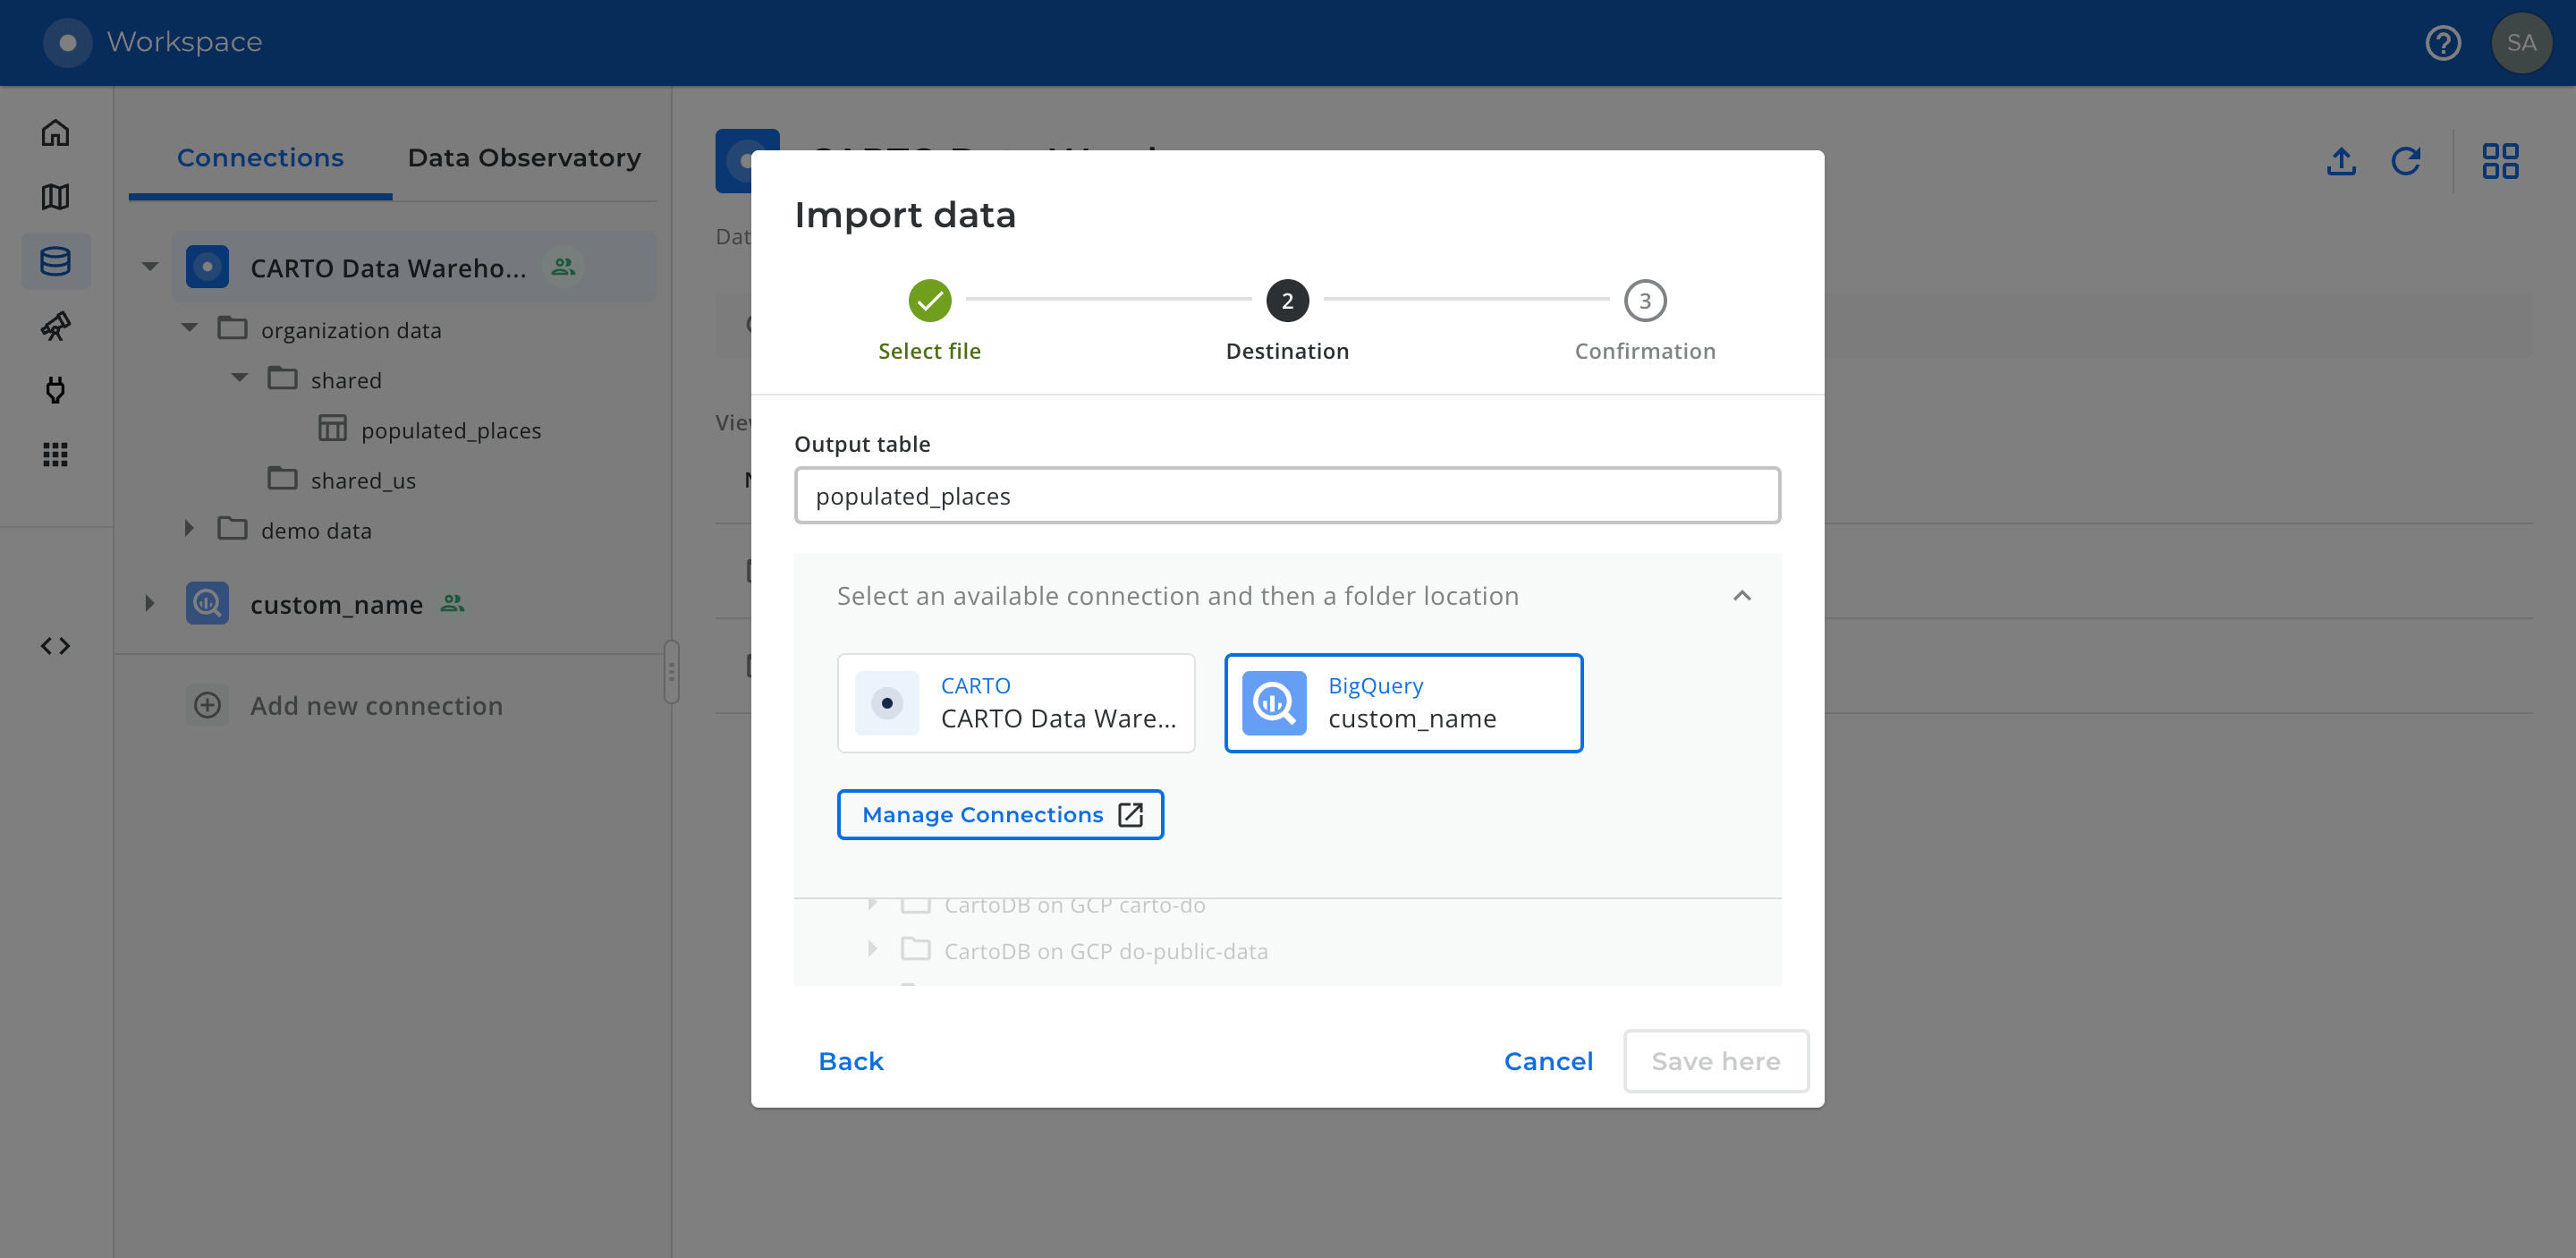Open the telescope Data Observatory icon

[55, 326]
